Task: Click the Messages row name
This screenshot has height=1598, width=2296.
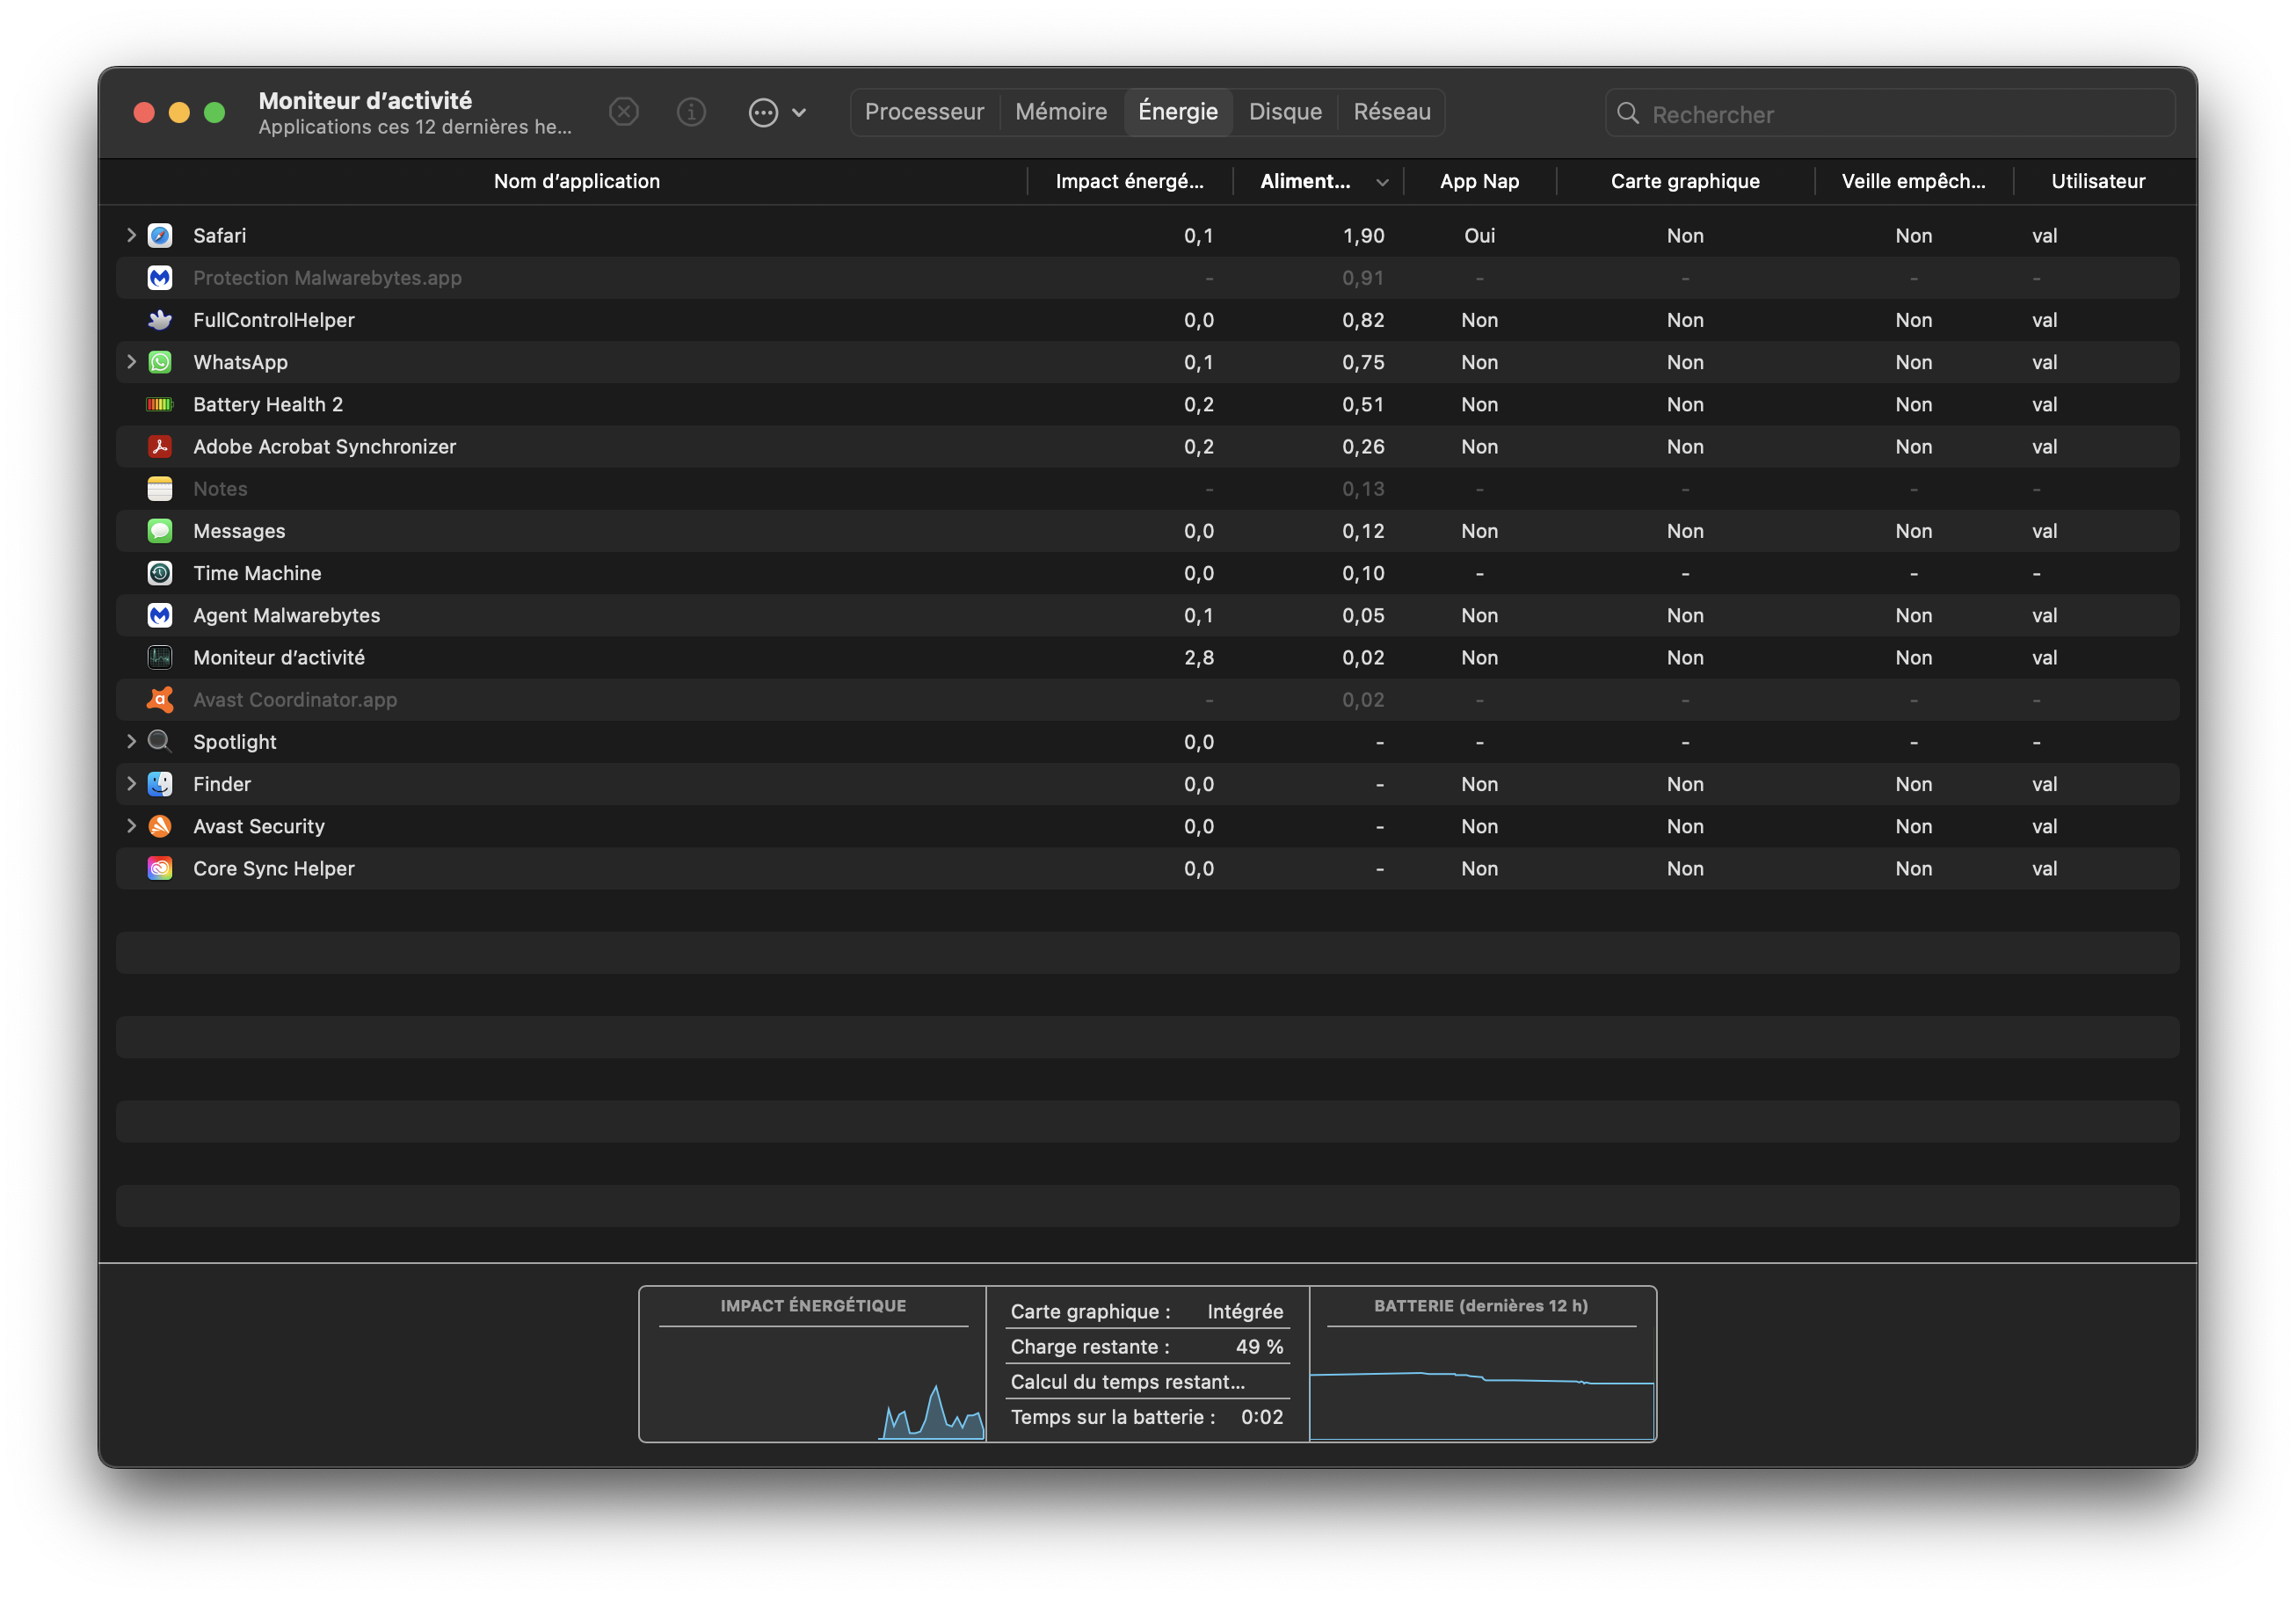Action: (239, 532)
